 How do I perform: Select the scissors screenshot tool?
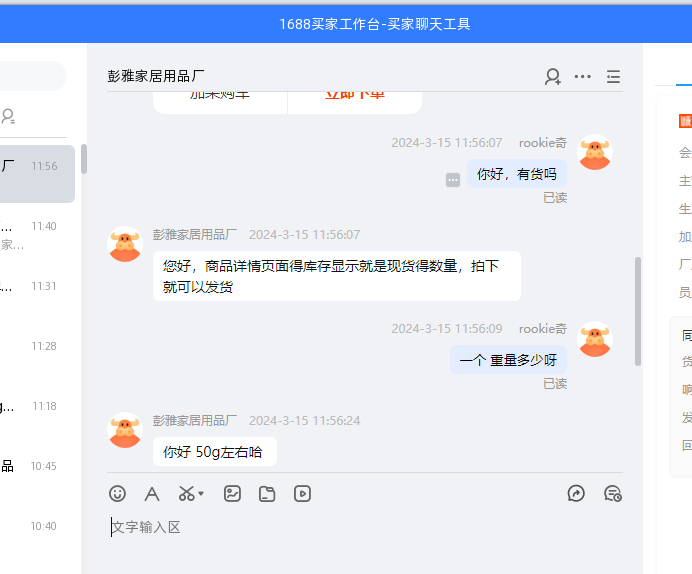186,494
